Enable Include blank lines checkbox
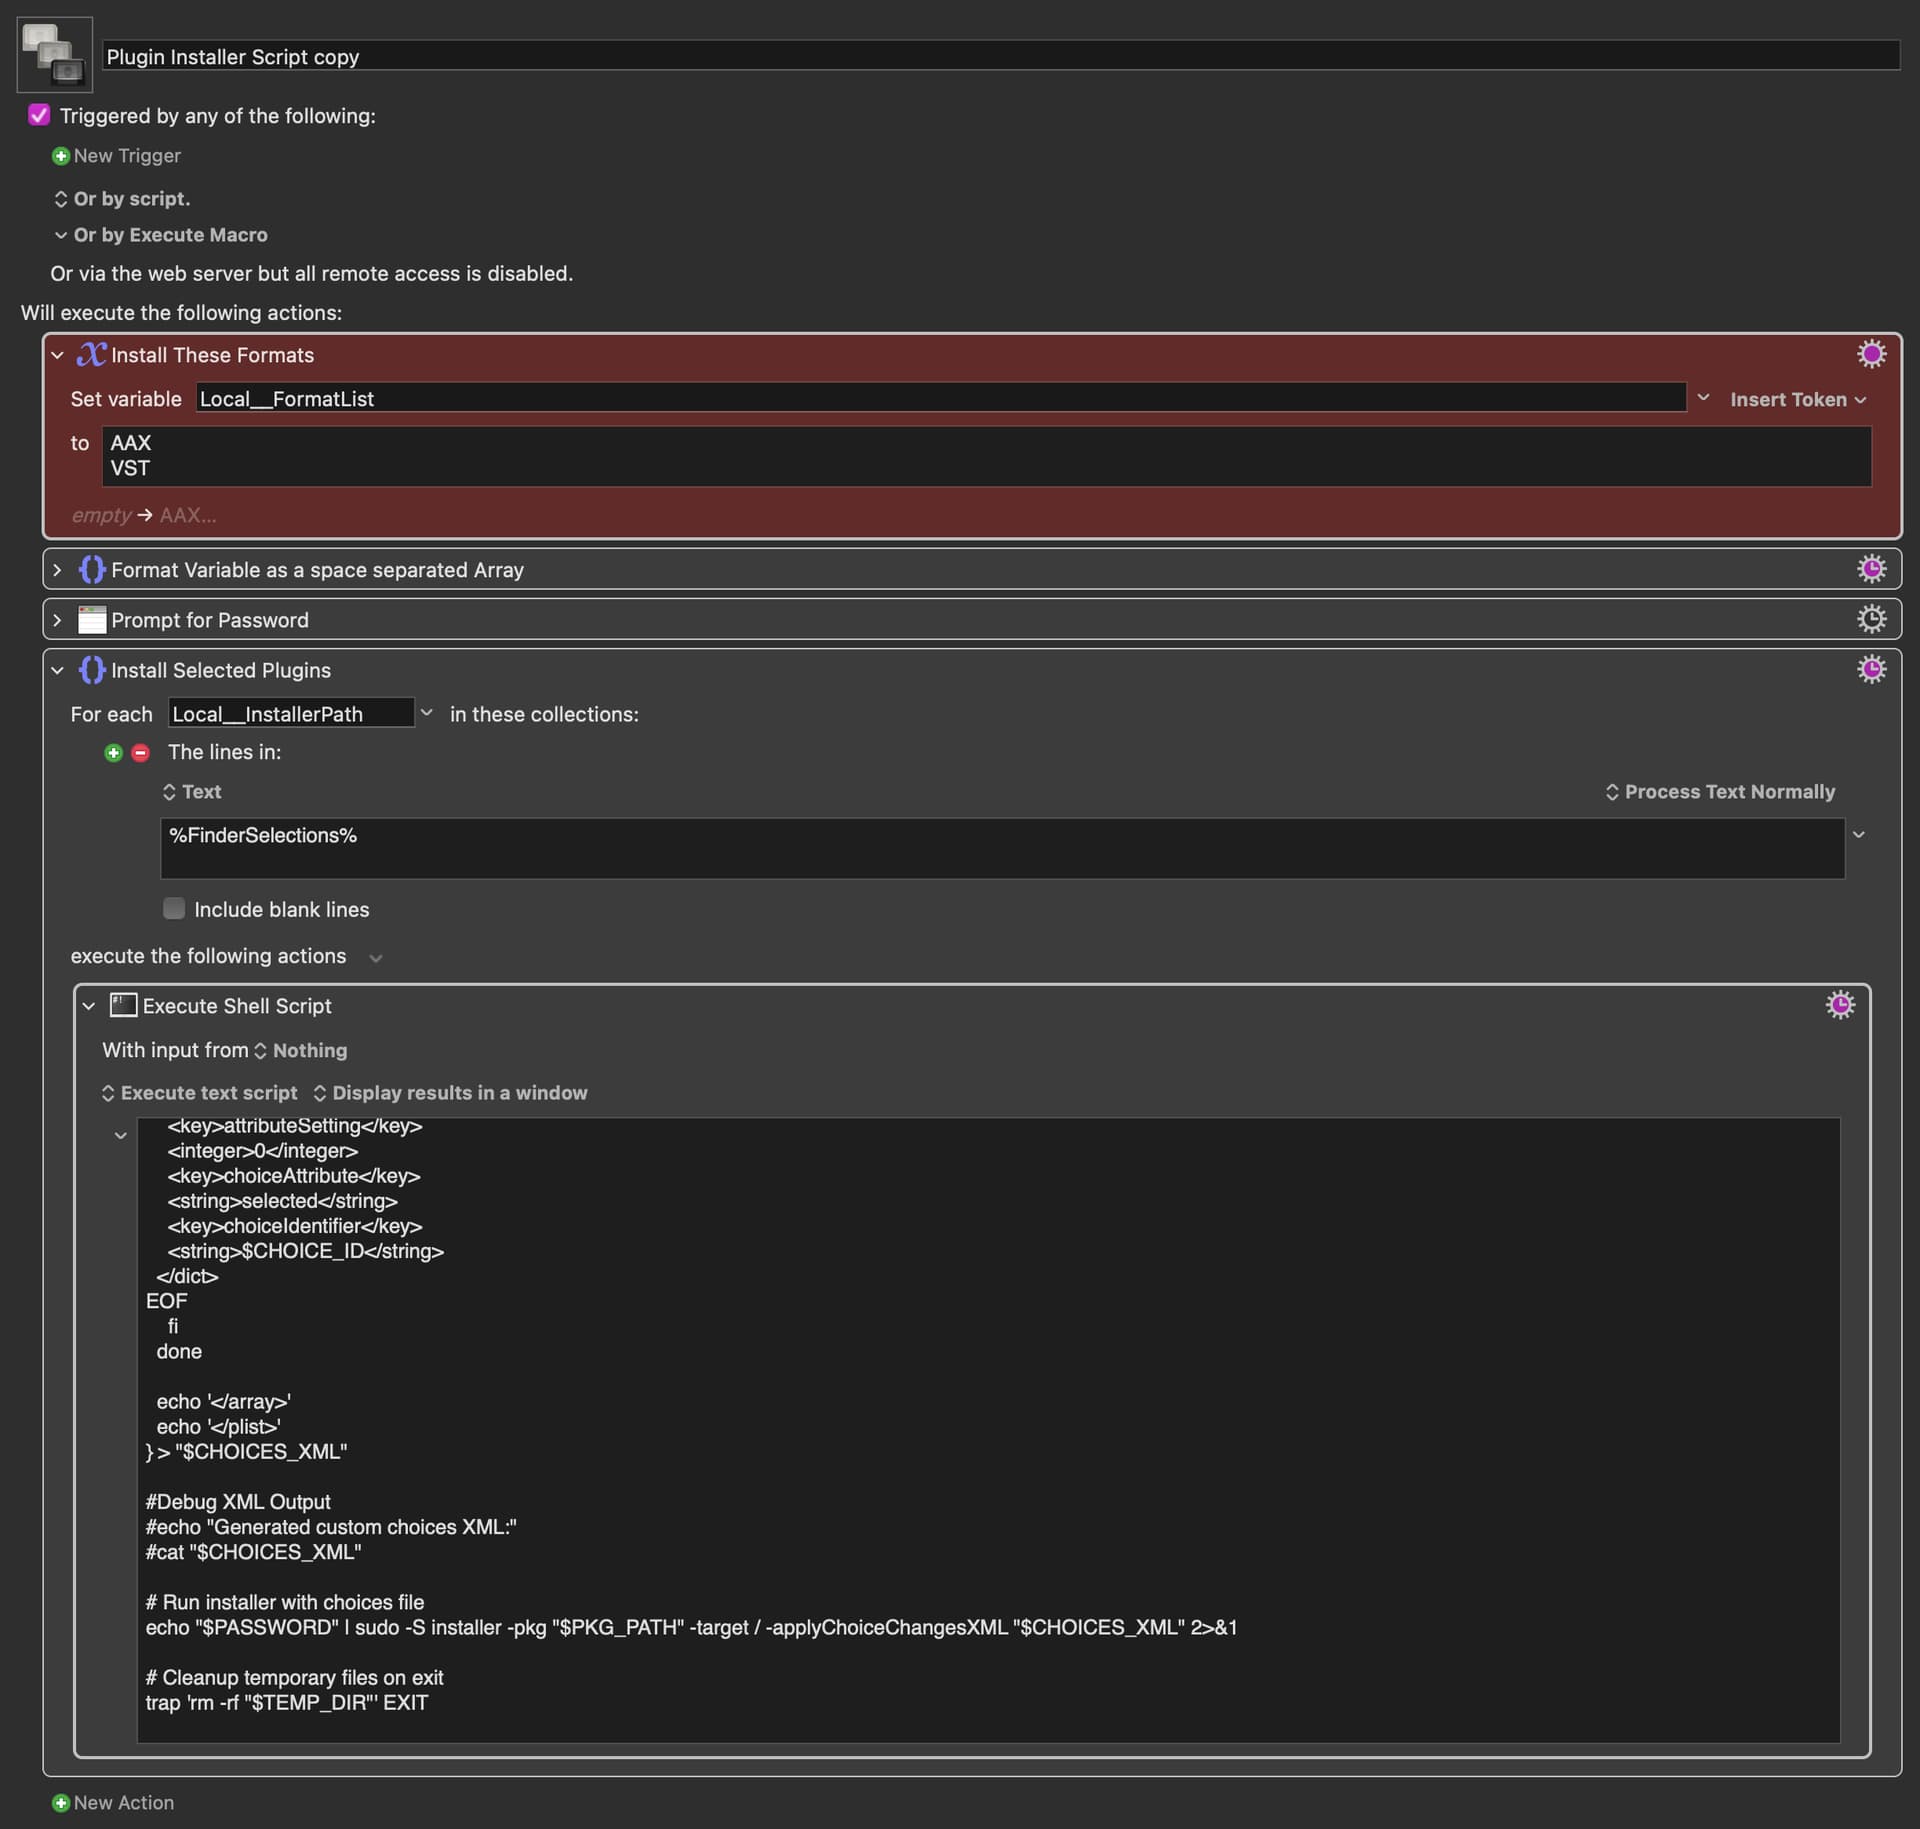 tap(174, 908)
